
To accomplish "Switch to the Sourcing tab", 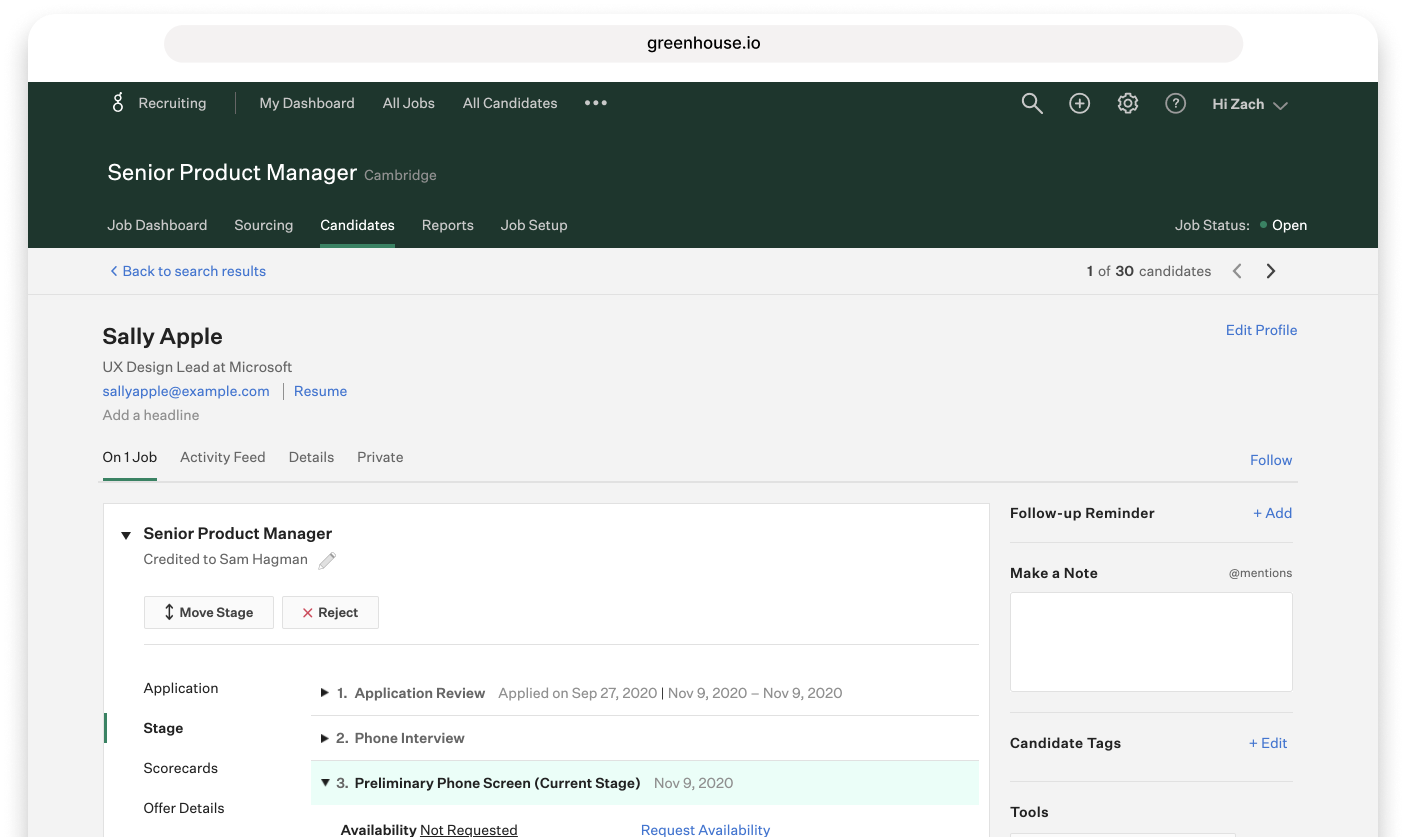I will coord(264,225).
